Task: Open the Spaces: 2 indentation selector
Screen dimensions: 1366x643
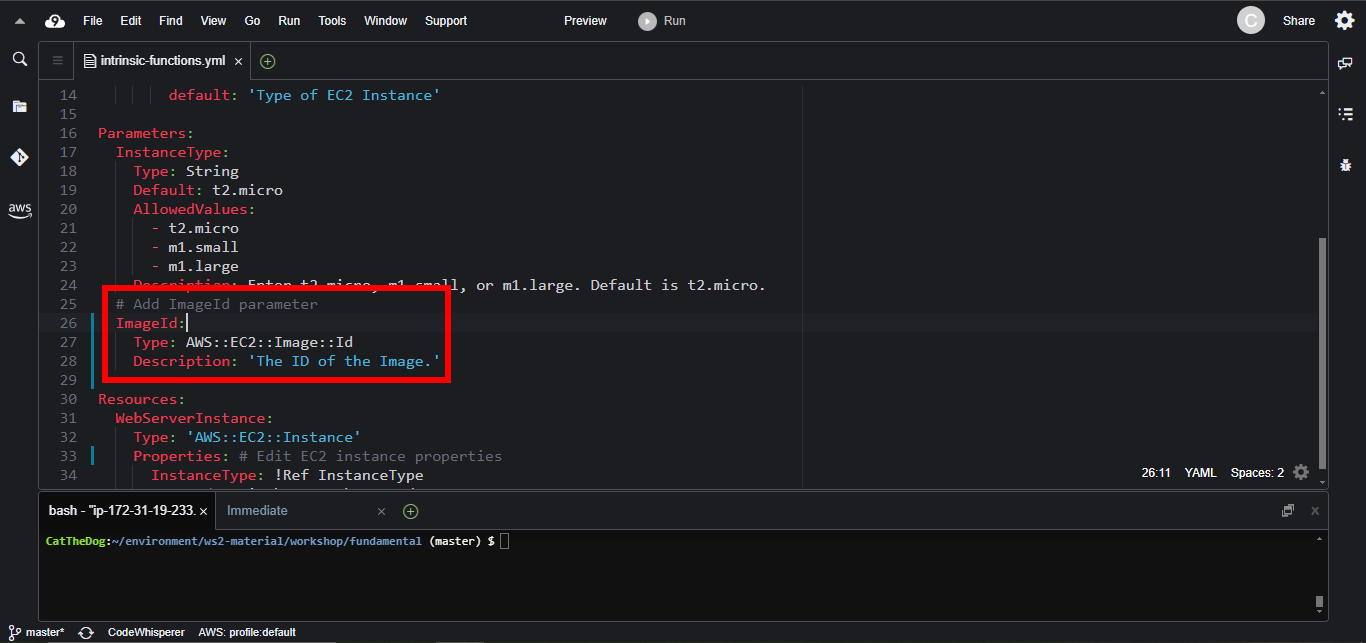Action: coord(1257,473)
